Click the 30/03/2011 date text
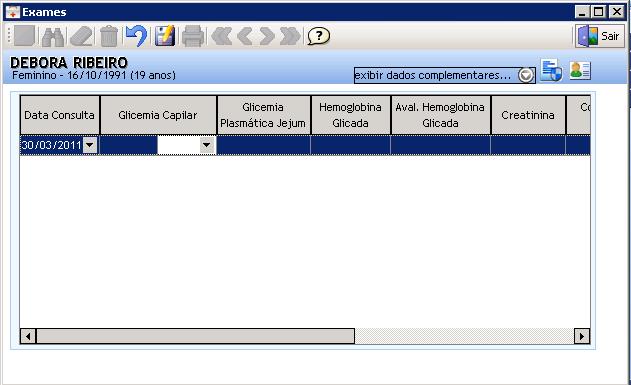631x385 pixels. 52,145
